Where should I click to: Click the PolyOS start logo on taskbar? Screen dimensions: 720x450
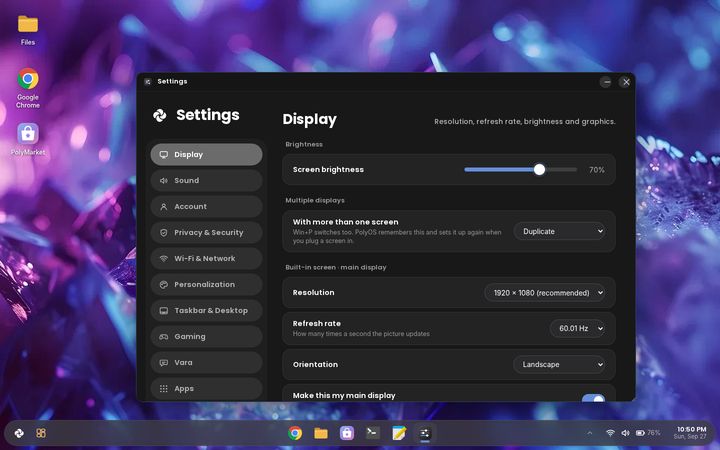[x=19, y=433]
